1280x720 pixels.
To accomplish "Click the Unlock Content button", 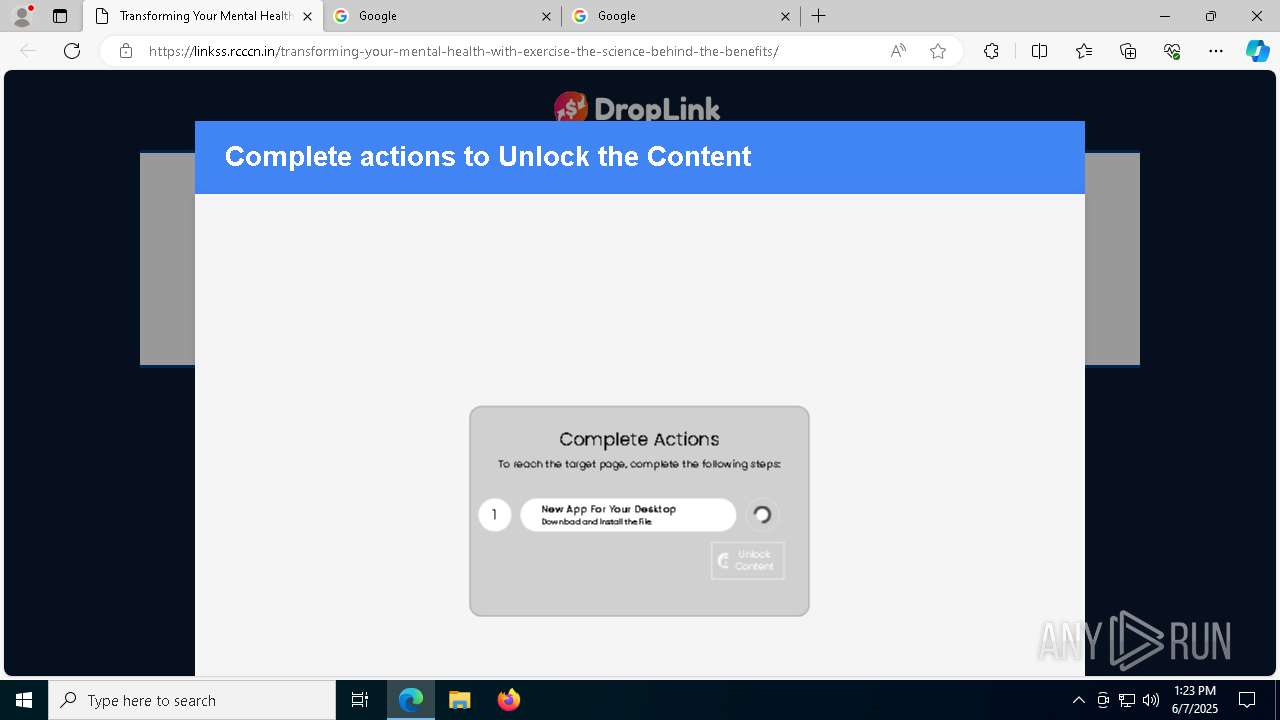I will (x=748, y=560).
